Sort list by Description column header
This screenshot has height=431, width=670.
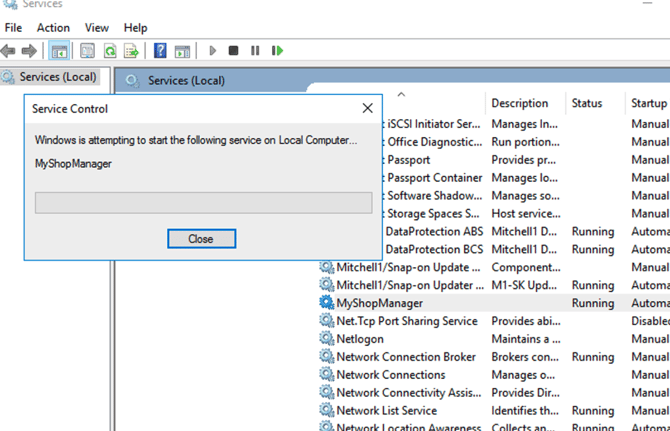point(520,103)
